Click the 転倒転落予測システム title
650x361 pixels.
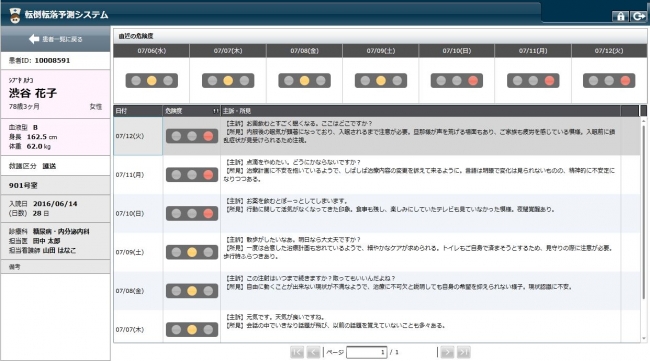tap(66, 15)
